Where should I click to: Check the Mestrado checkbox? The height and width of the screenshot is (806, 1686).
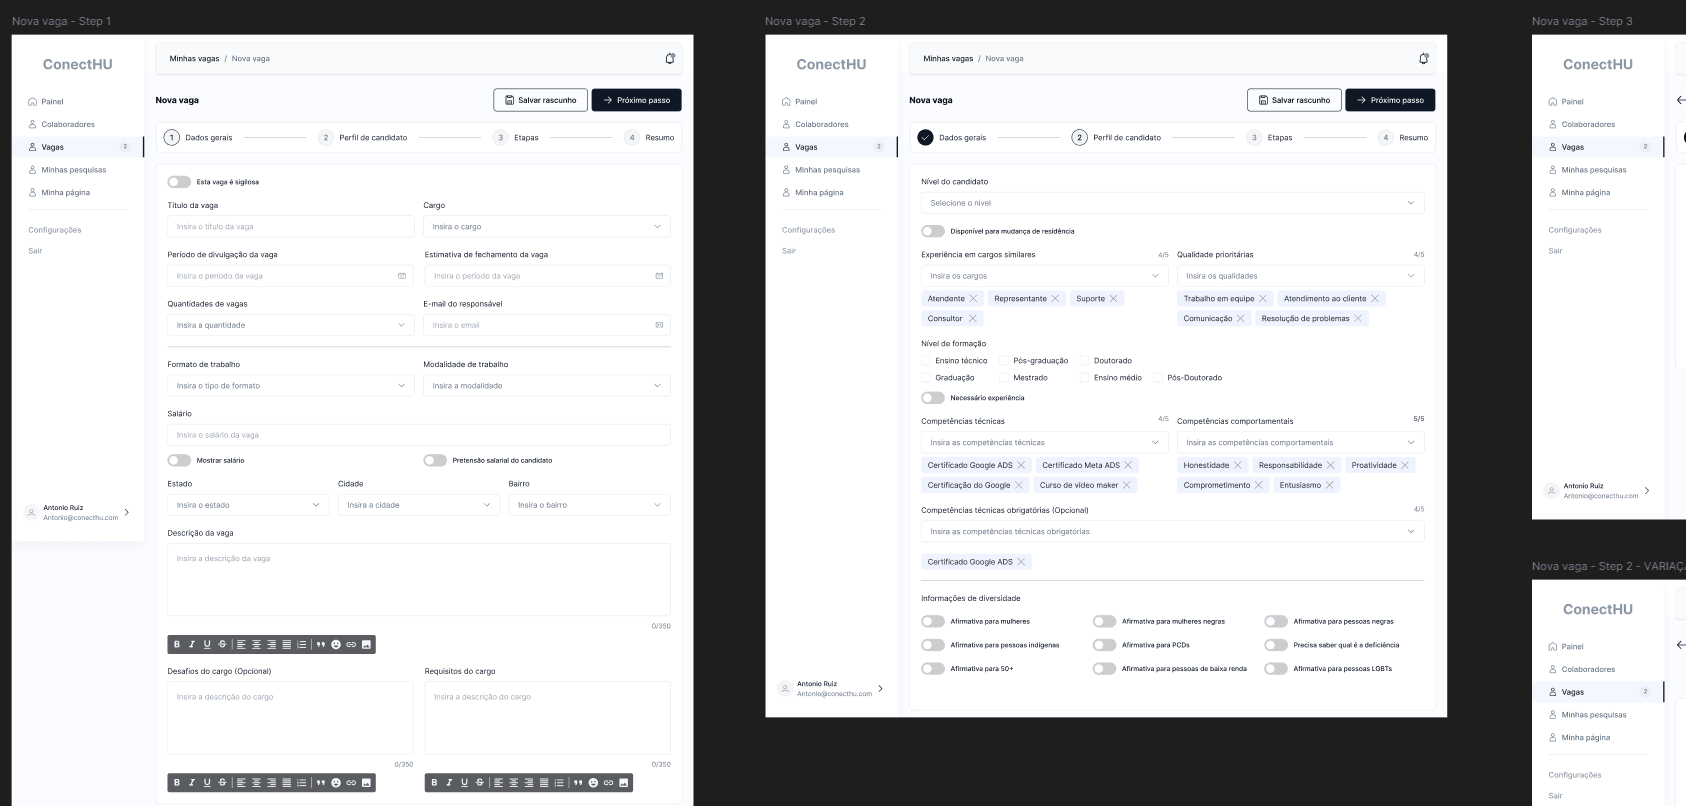(1004, 377)
